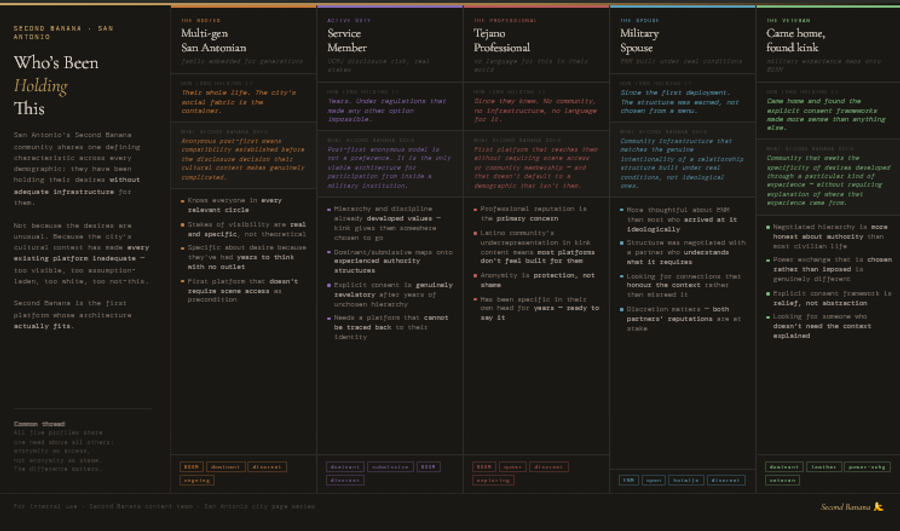The height and width of the screenshot is (531, 900).
Task: Click 'Post-first anonymous model' purple paragraph
Action: coord(389,168)
